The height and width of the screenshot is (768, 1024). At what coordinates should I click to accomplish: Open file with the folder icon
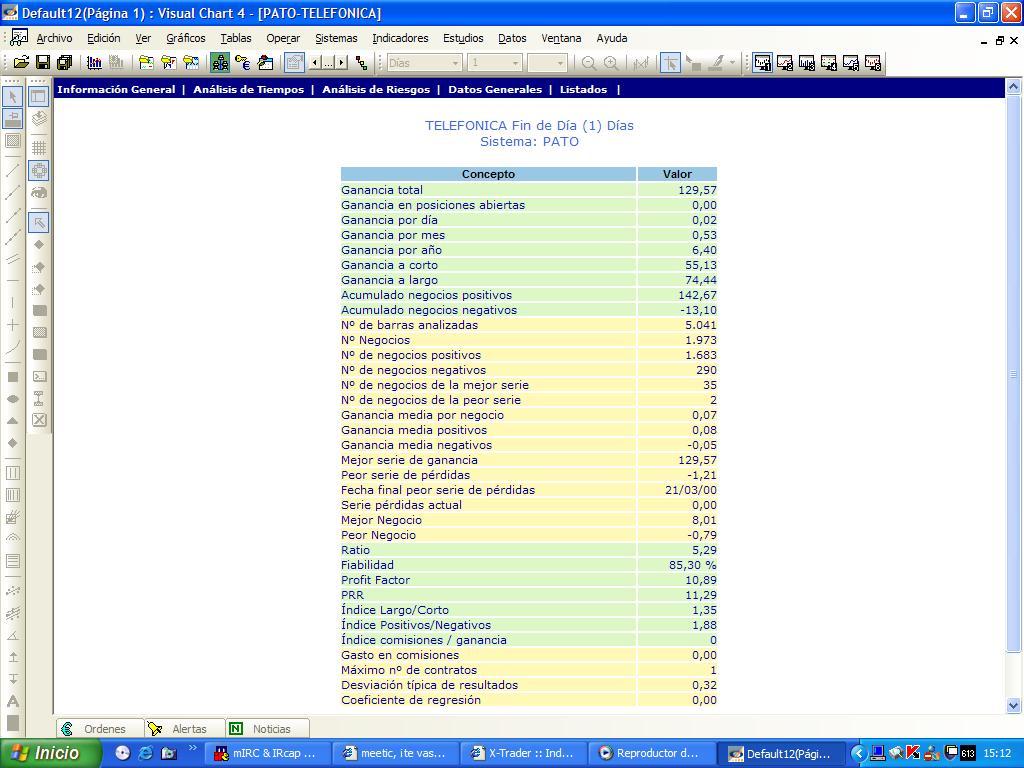coord(21,63)
